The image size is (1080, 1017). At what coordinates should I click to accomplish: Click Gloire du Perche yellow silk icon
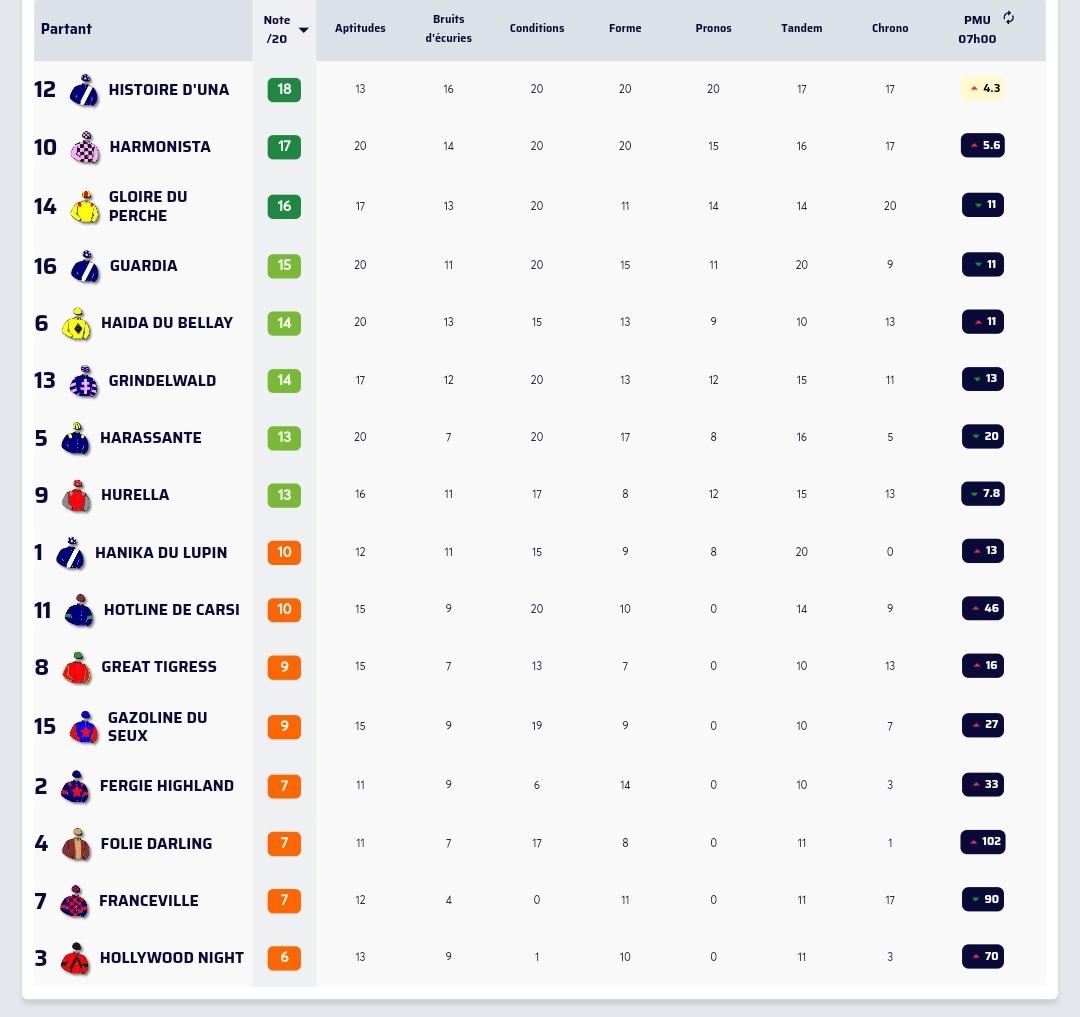85,207
